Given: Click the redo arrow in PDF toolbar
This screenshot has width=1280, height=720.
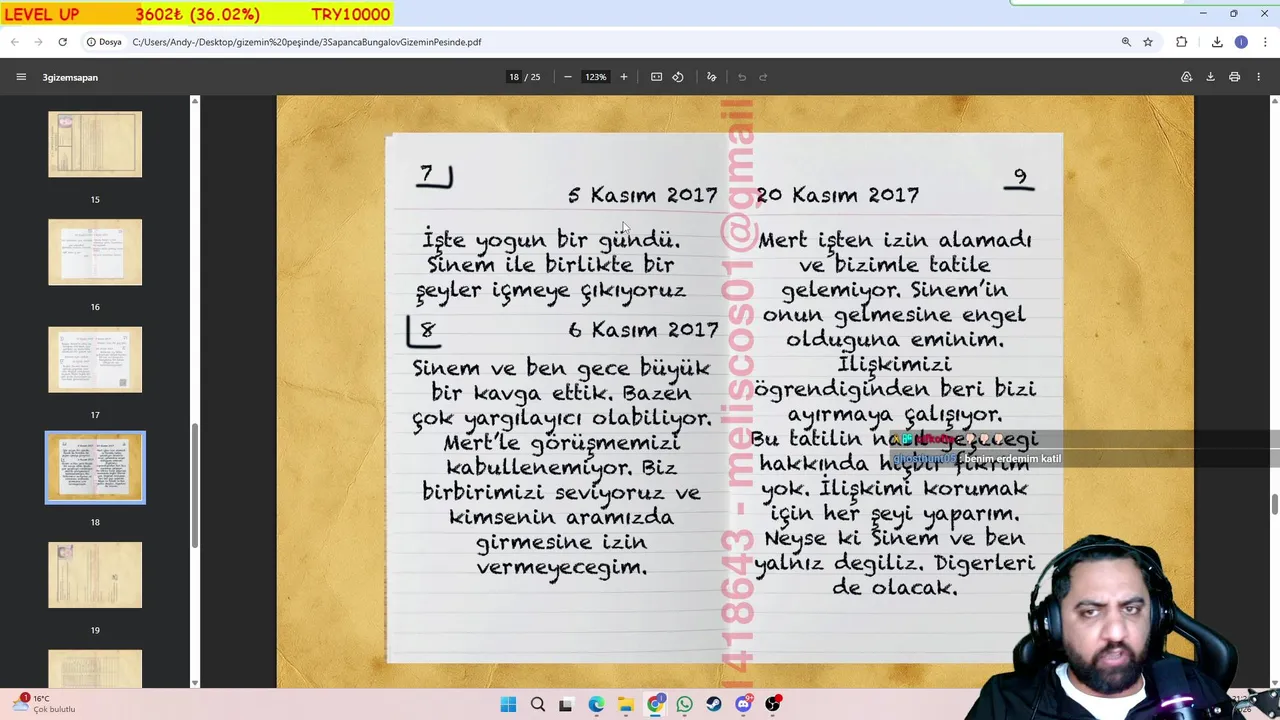Looking at the screenshot, I should (763, 77).
